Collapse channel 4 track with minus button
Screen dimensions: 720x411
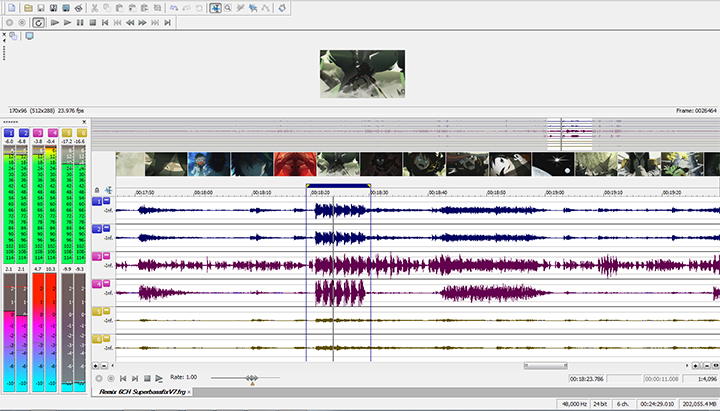point(107,284)
